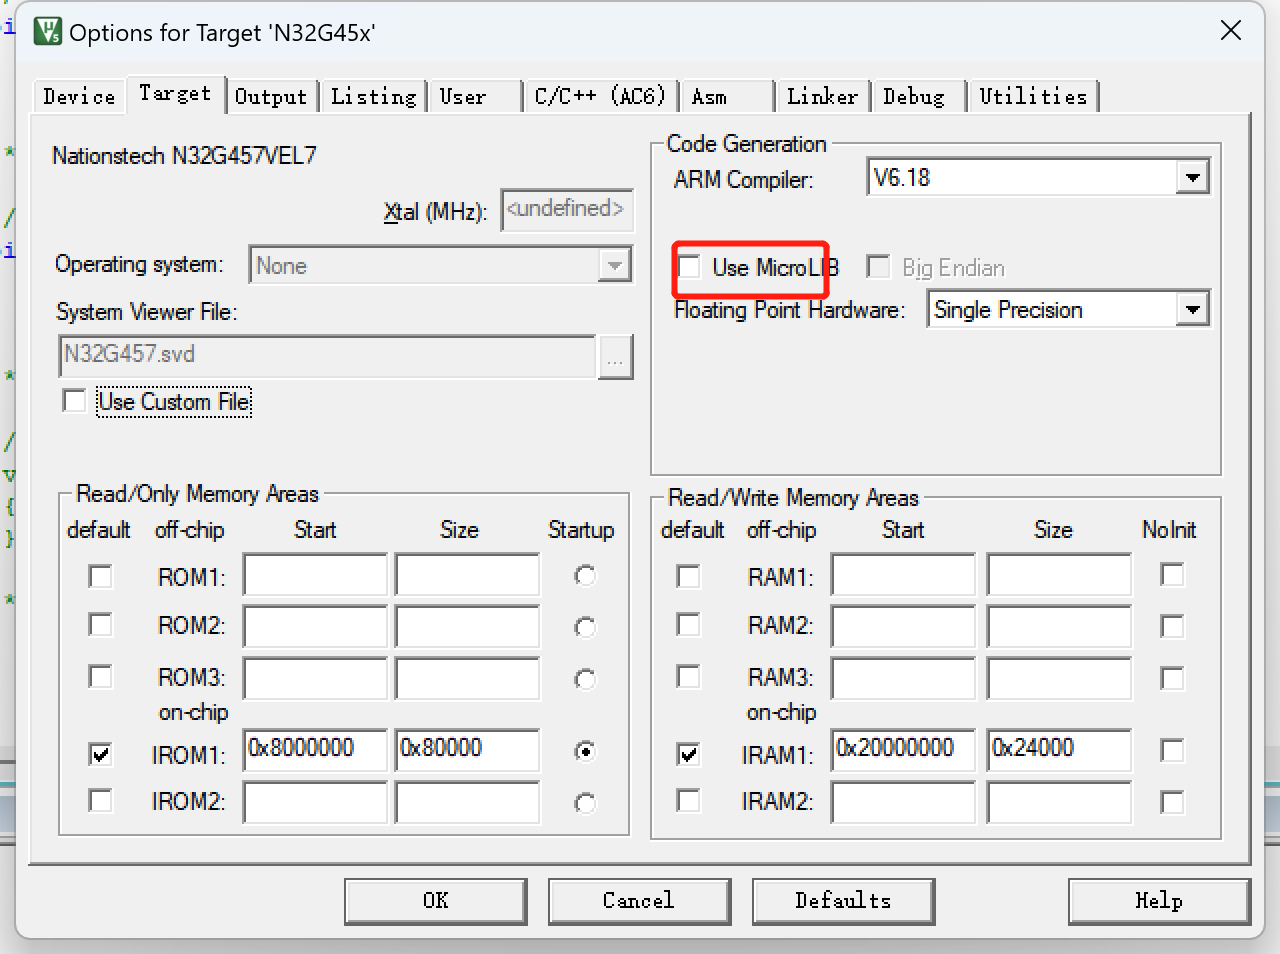The image size is (1280, 954).
Task: Open the Debug tab
Action: coord(914,97)
